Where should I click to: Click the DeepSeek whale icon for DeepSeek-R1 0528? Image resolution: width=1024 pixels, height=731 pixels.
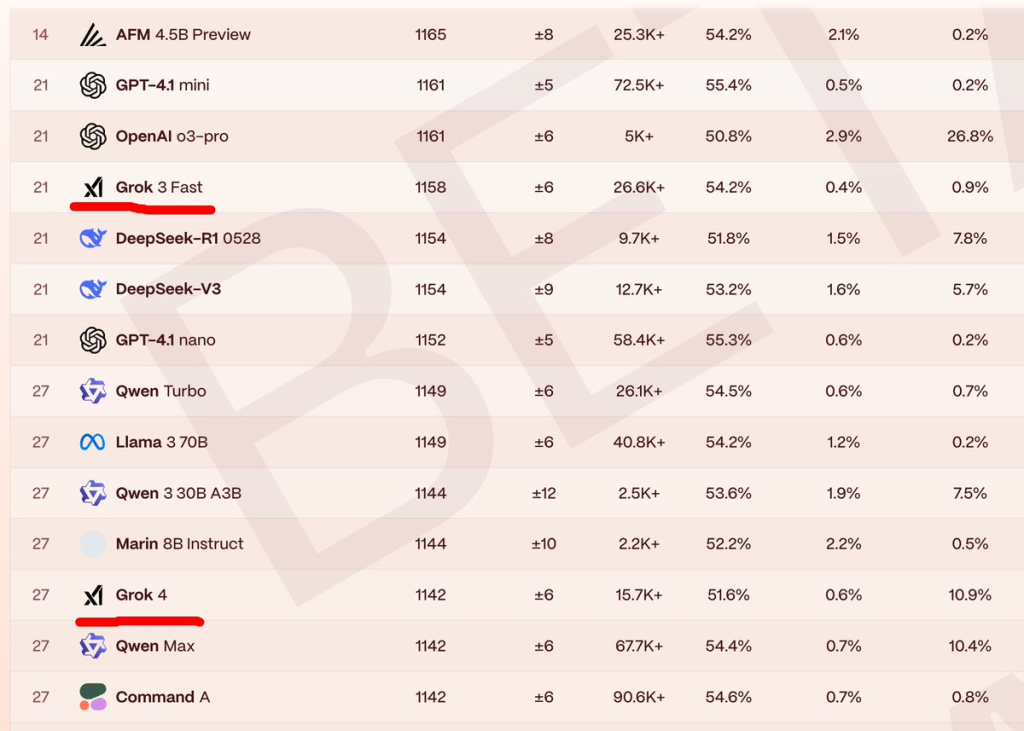click(93, 239)
